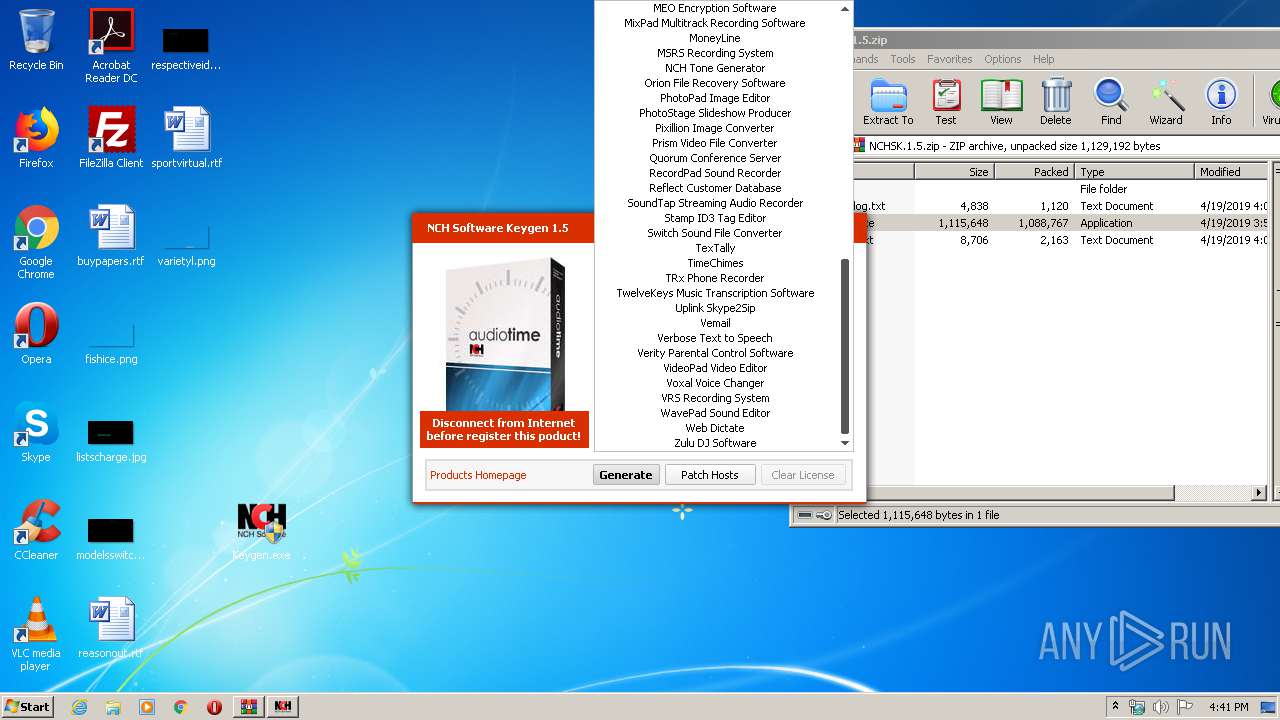1280x720 pixels.
Task: Choose Prism Video File Converter
Action: coord(715,143)
